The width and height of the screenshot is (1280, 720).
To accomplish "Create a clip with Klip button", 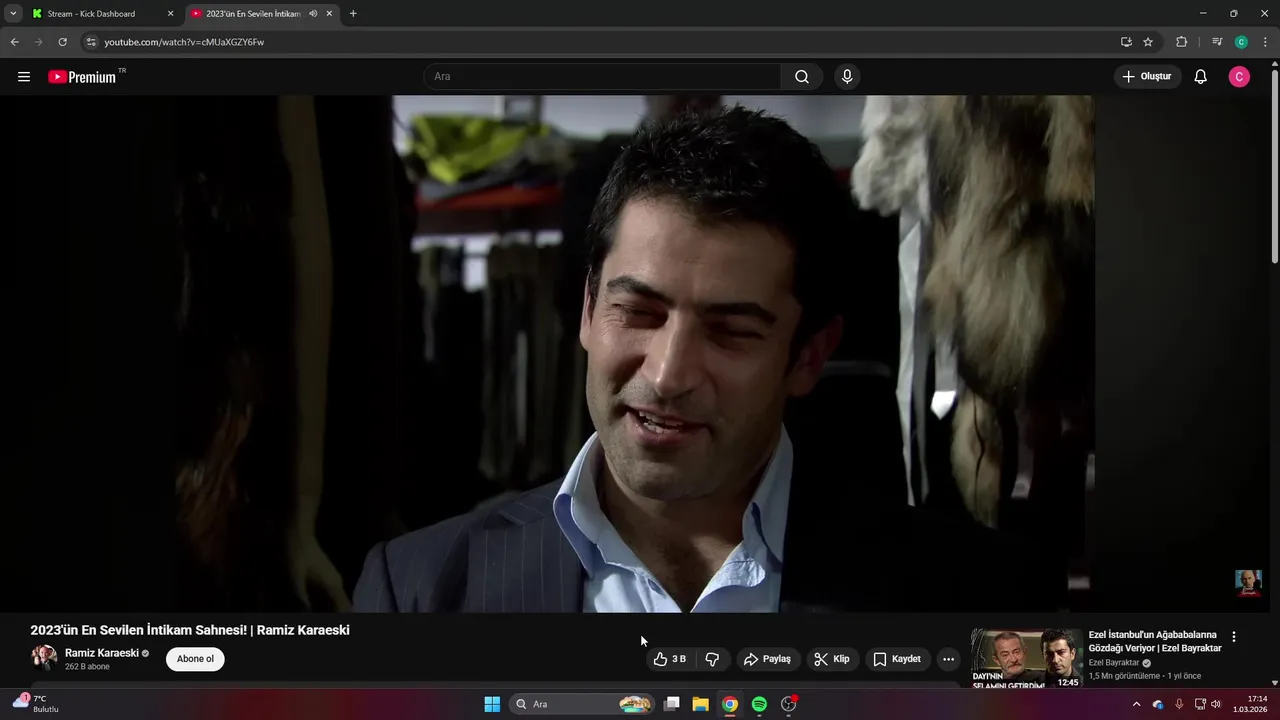I will [832, 659].
